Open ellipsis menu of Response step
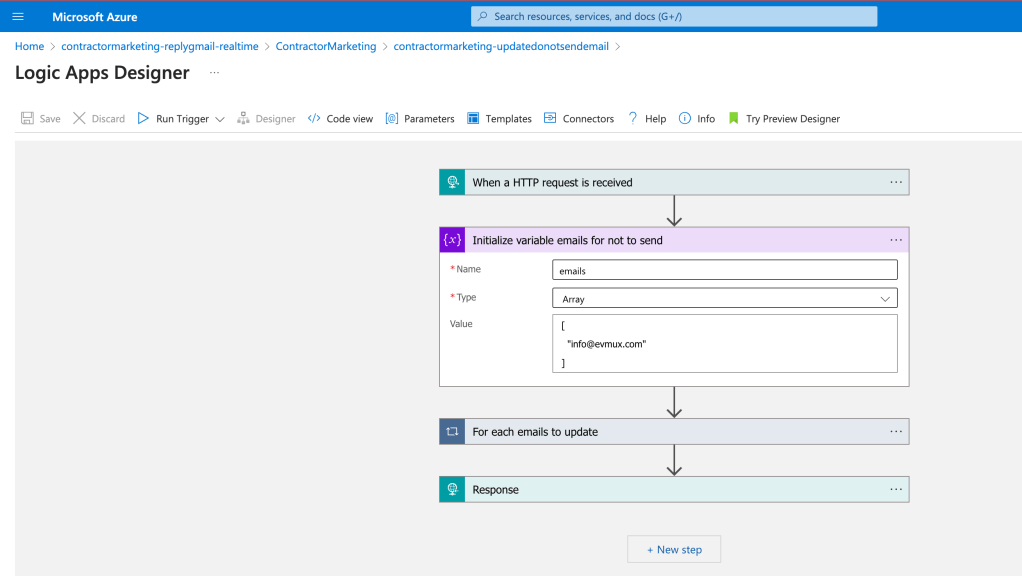This screenshot has width=1022, height=576. click(896, 489)
